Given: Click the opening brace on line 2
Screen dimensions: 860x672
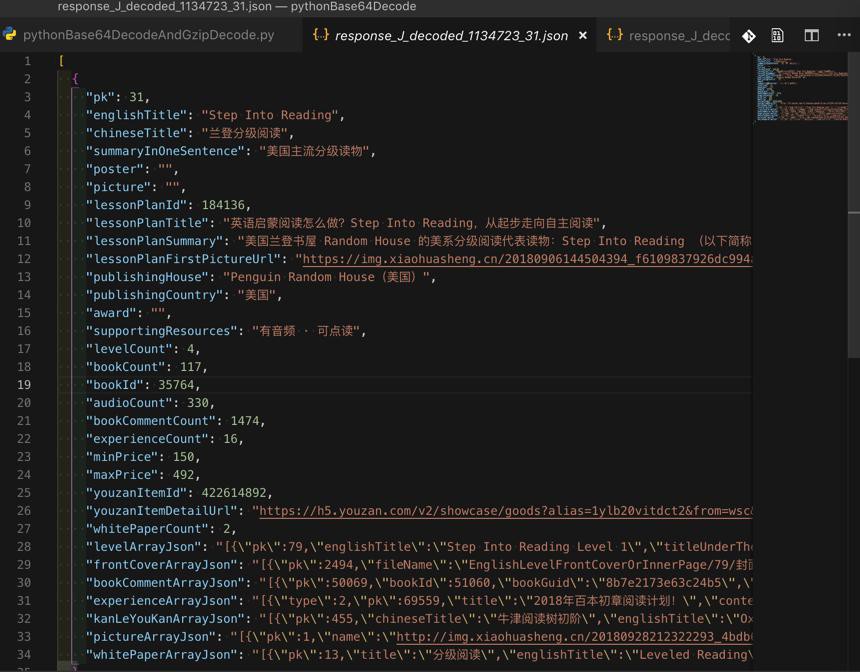Looking at the screenshot, I should click(75, 79).
